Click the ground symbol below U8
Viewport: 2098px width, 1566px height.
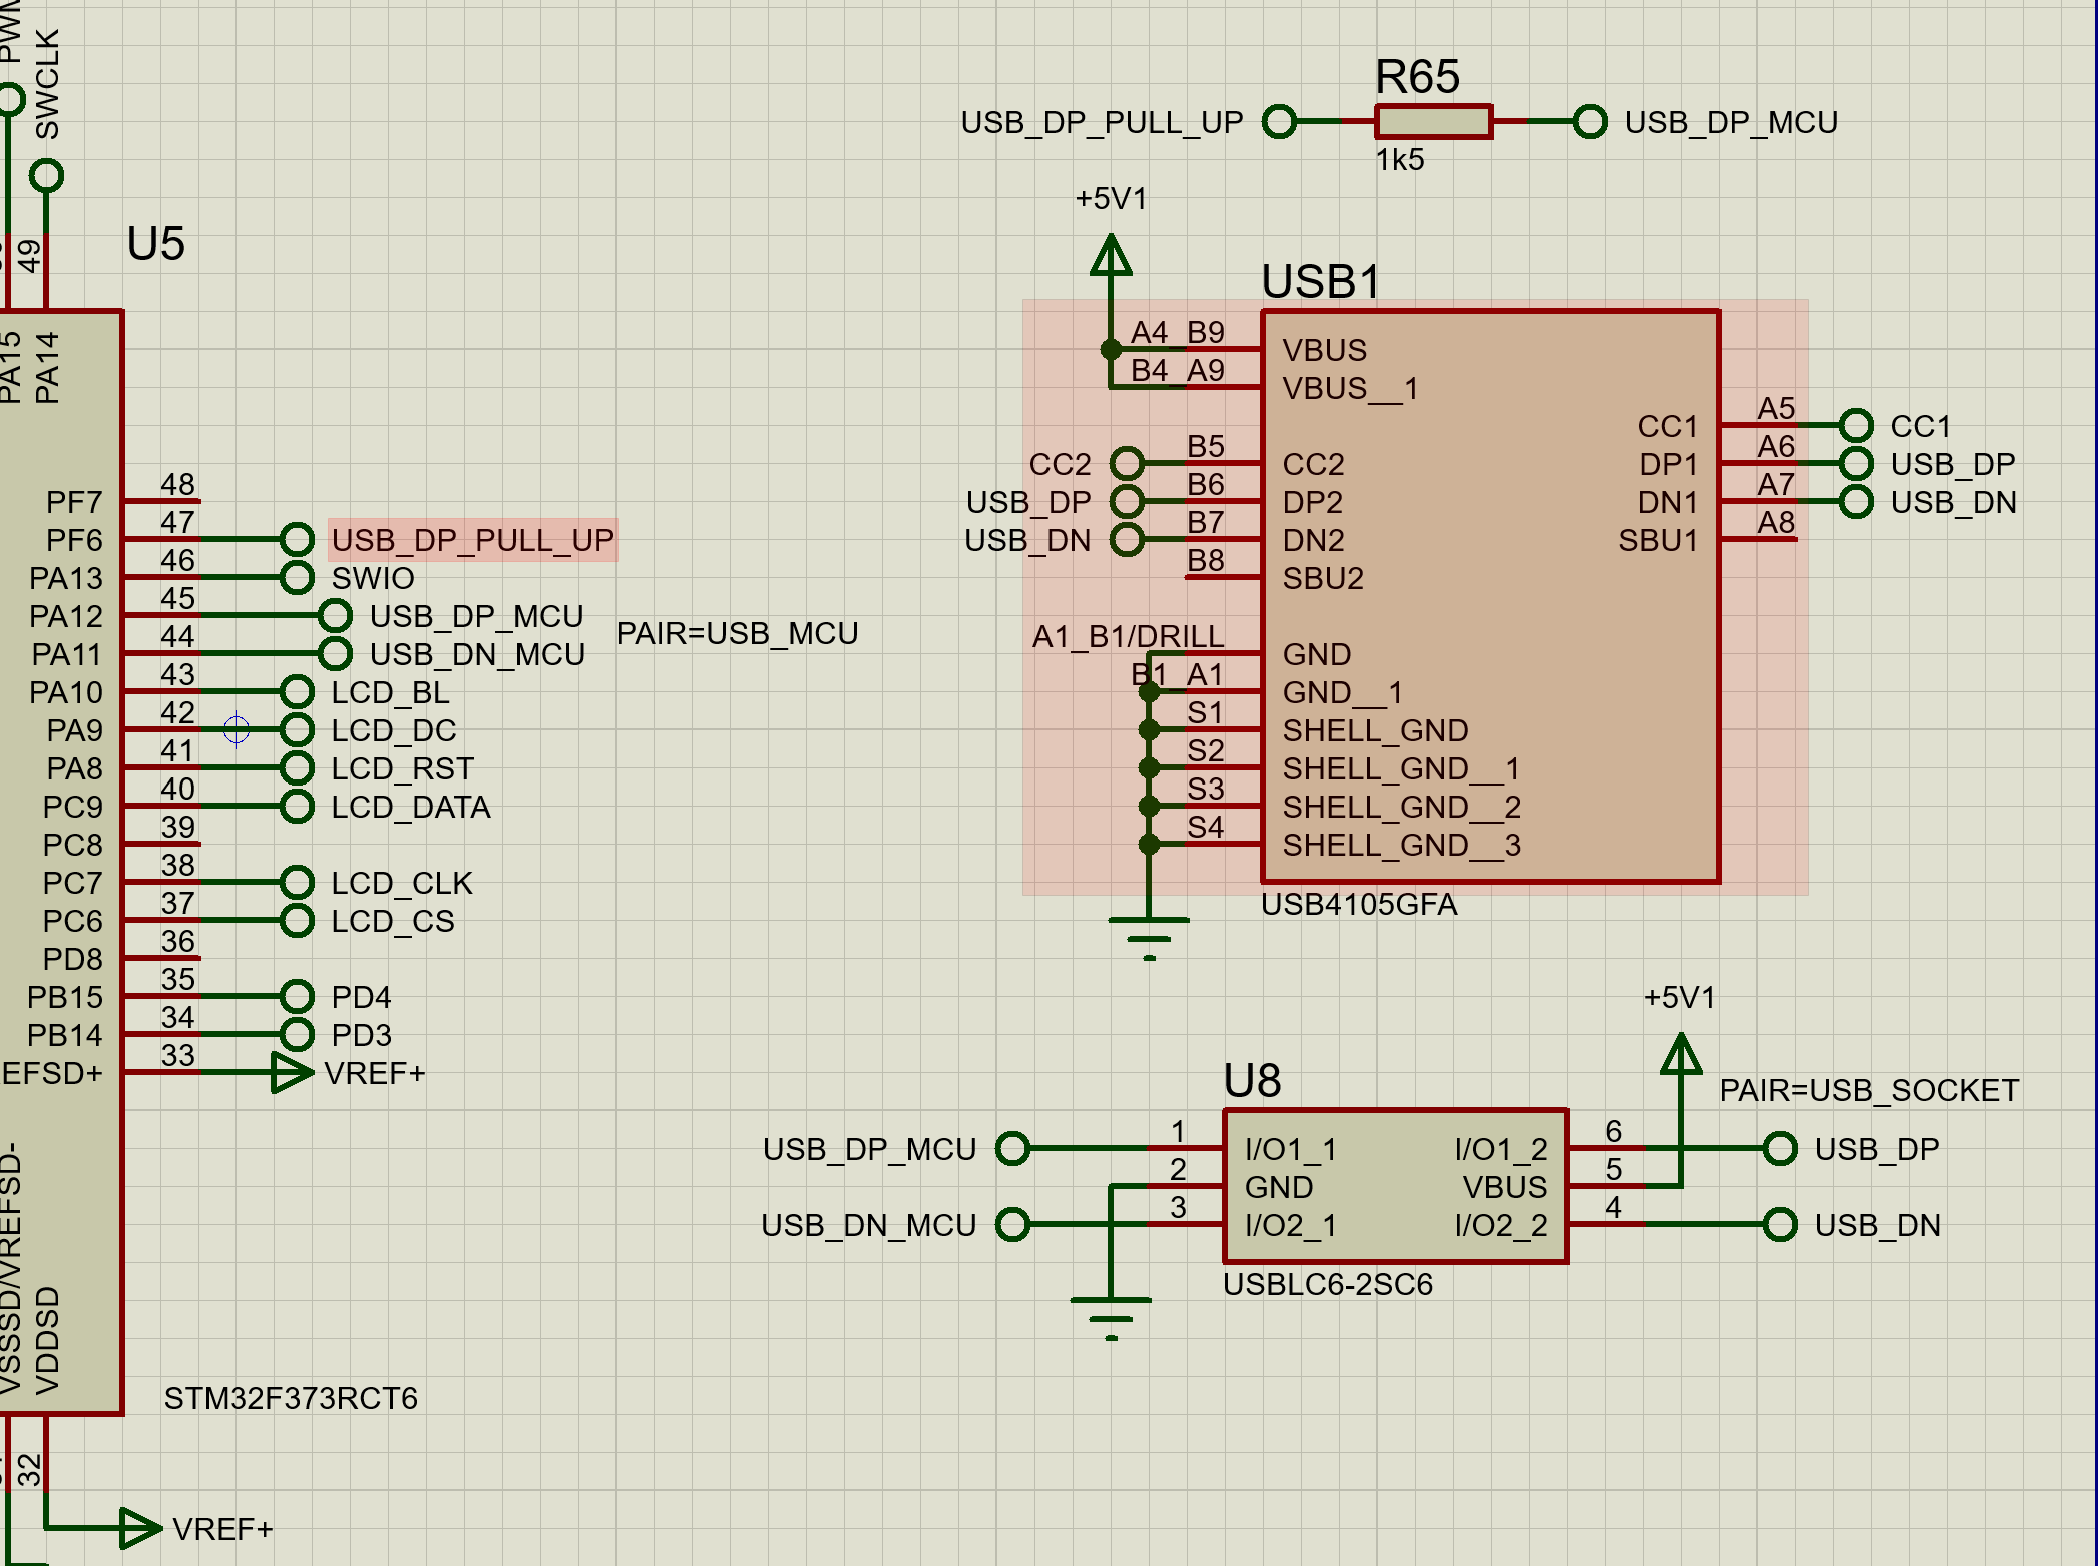1111,1317
